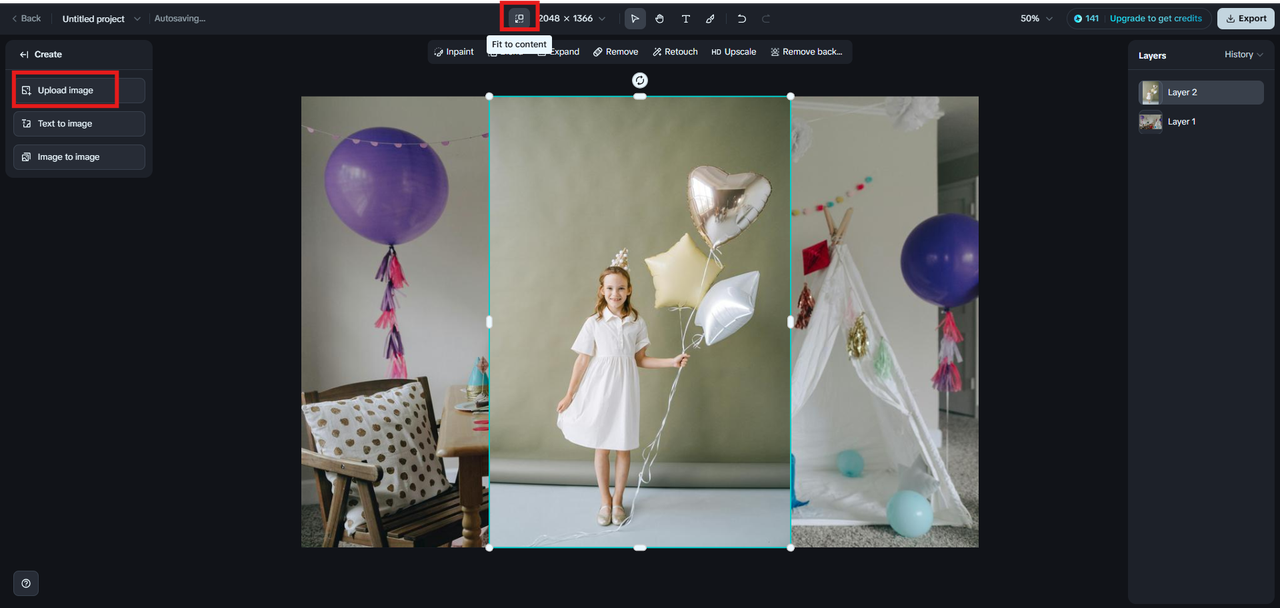This screenshot has height=608, width=1280.
Task: Collapse the Create panel
Action: click(x=25, y=54)
